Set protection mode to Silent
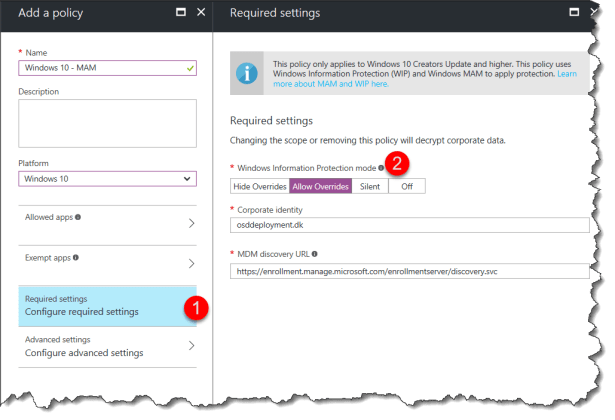The image size is (615, 420). click(370, 186)
